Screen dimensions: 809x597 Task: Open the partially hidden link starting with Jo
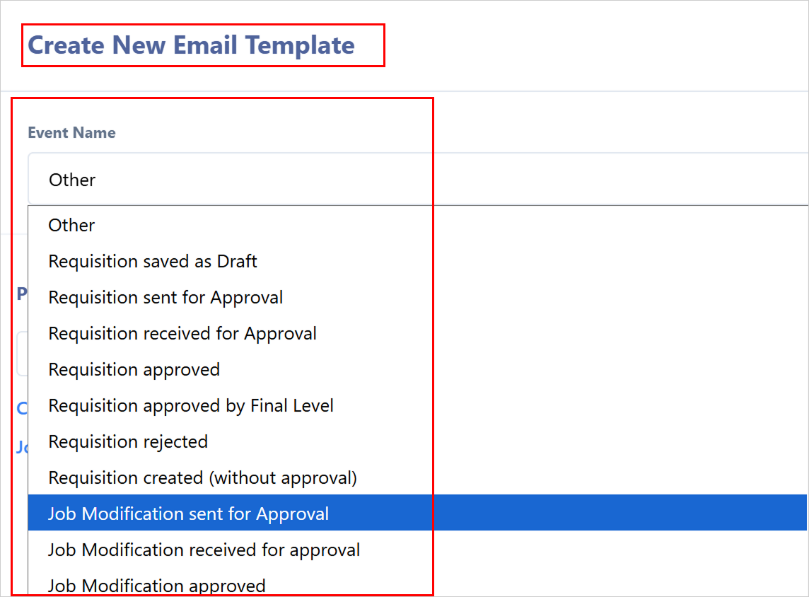[22, 446]
